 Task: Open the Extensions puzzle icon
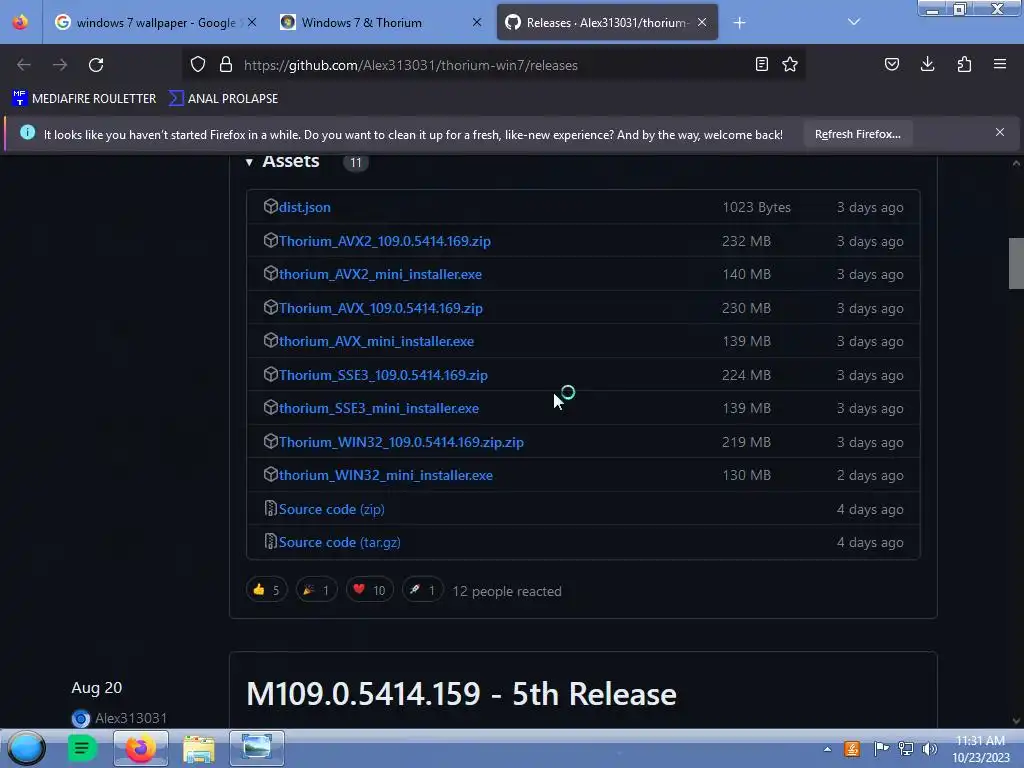[964, 65]
